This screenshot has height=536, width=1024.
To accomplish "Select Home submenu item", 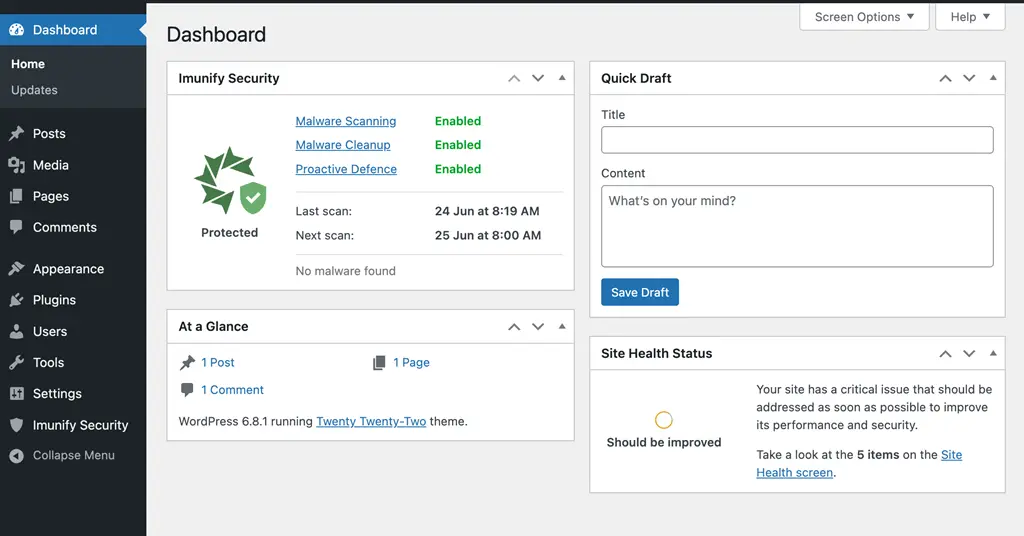I will click(28, 64).
